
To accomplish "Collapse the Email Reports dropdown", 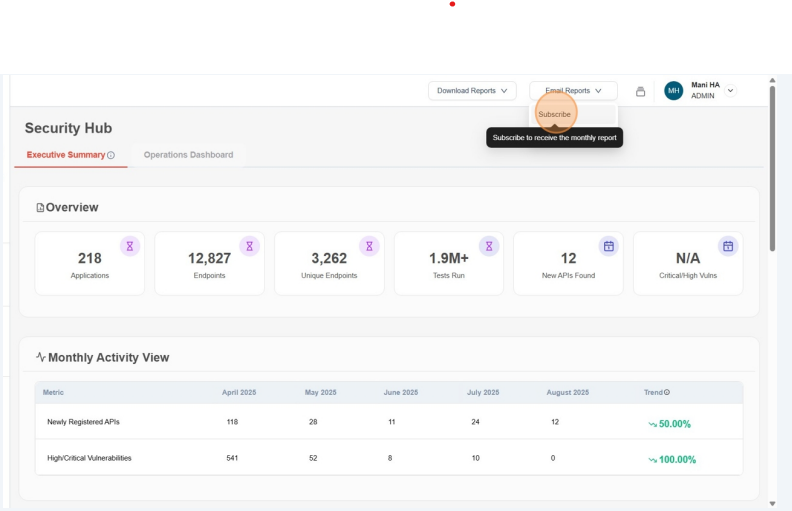I will [x=573, y=91].
